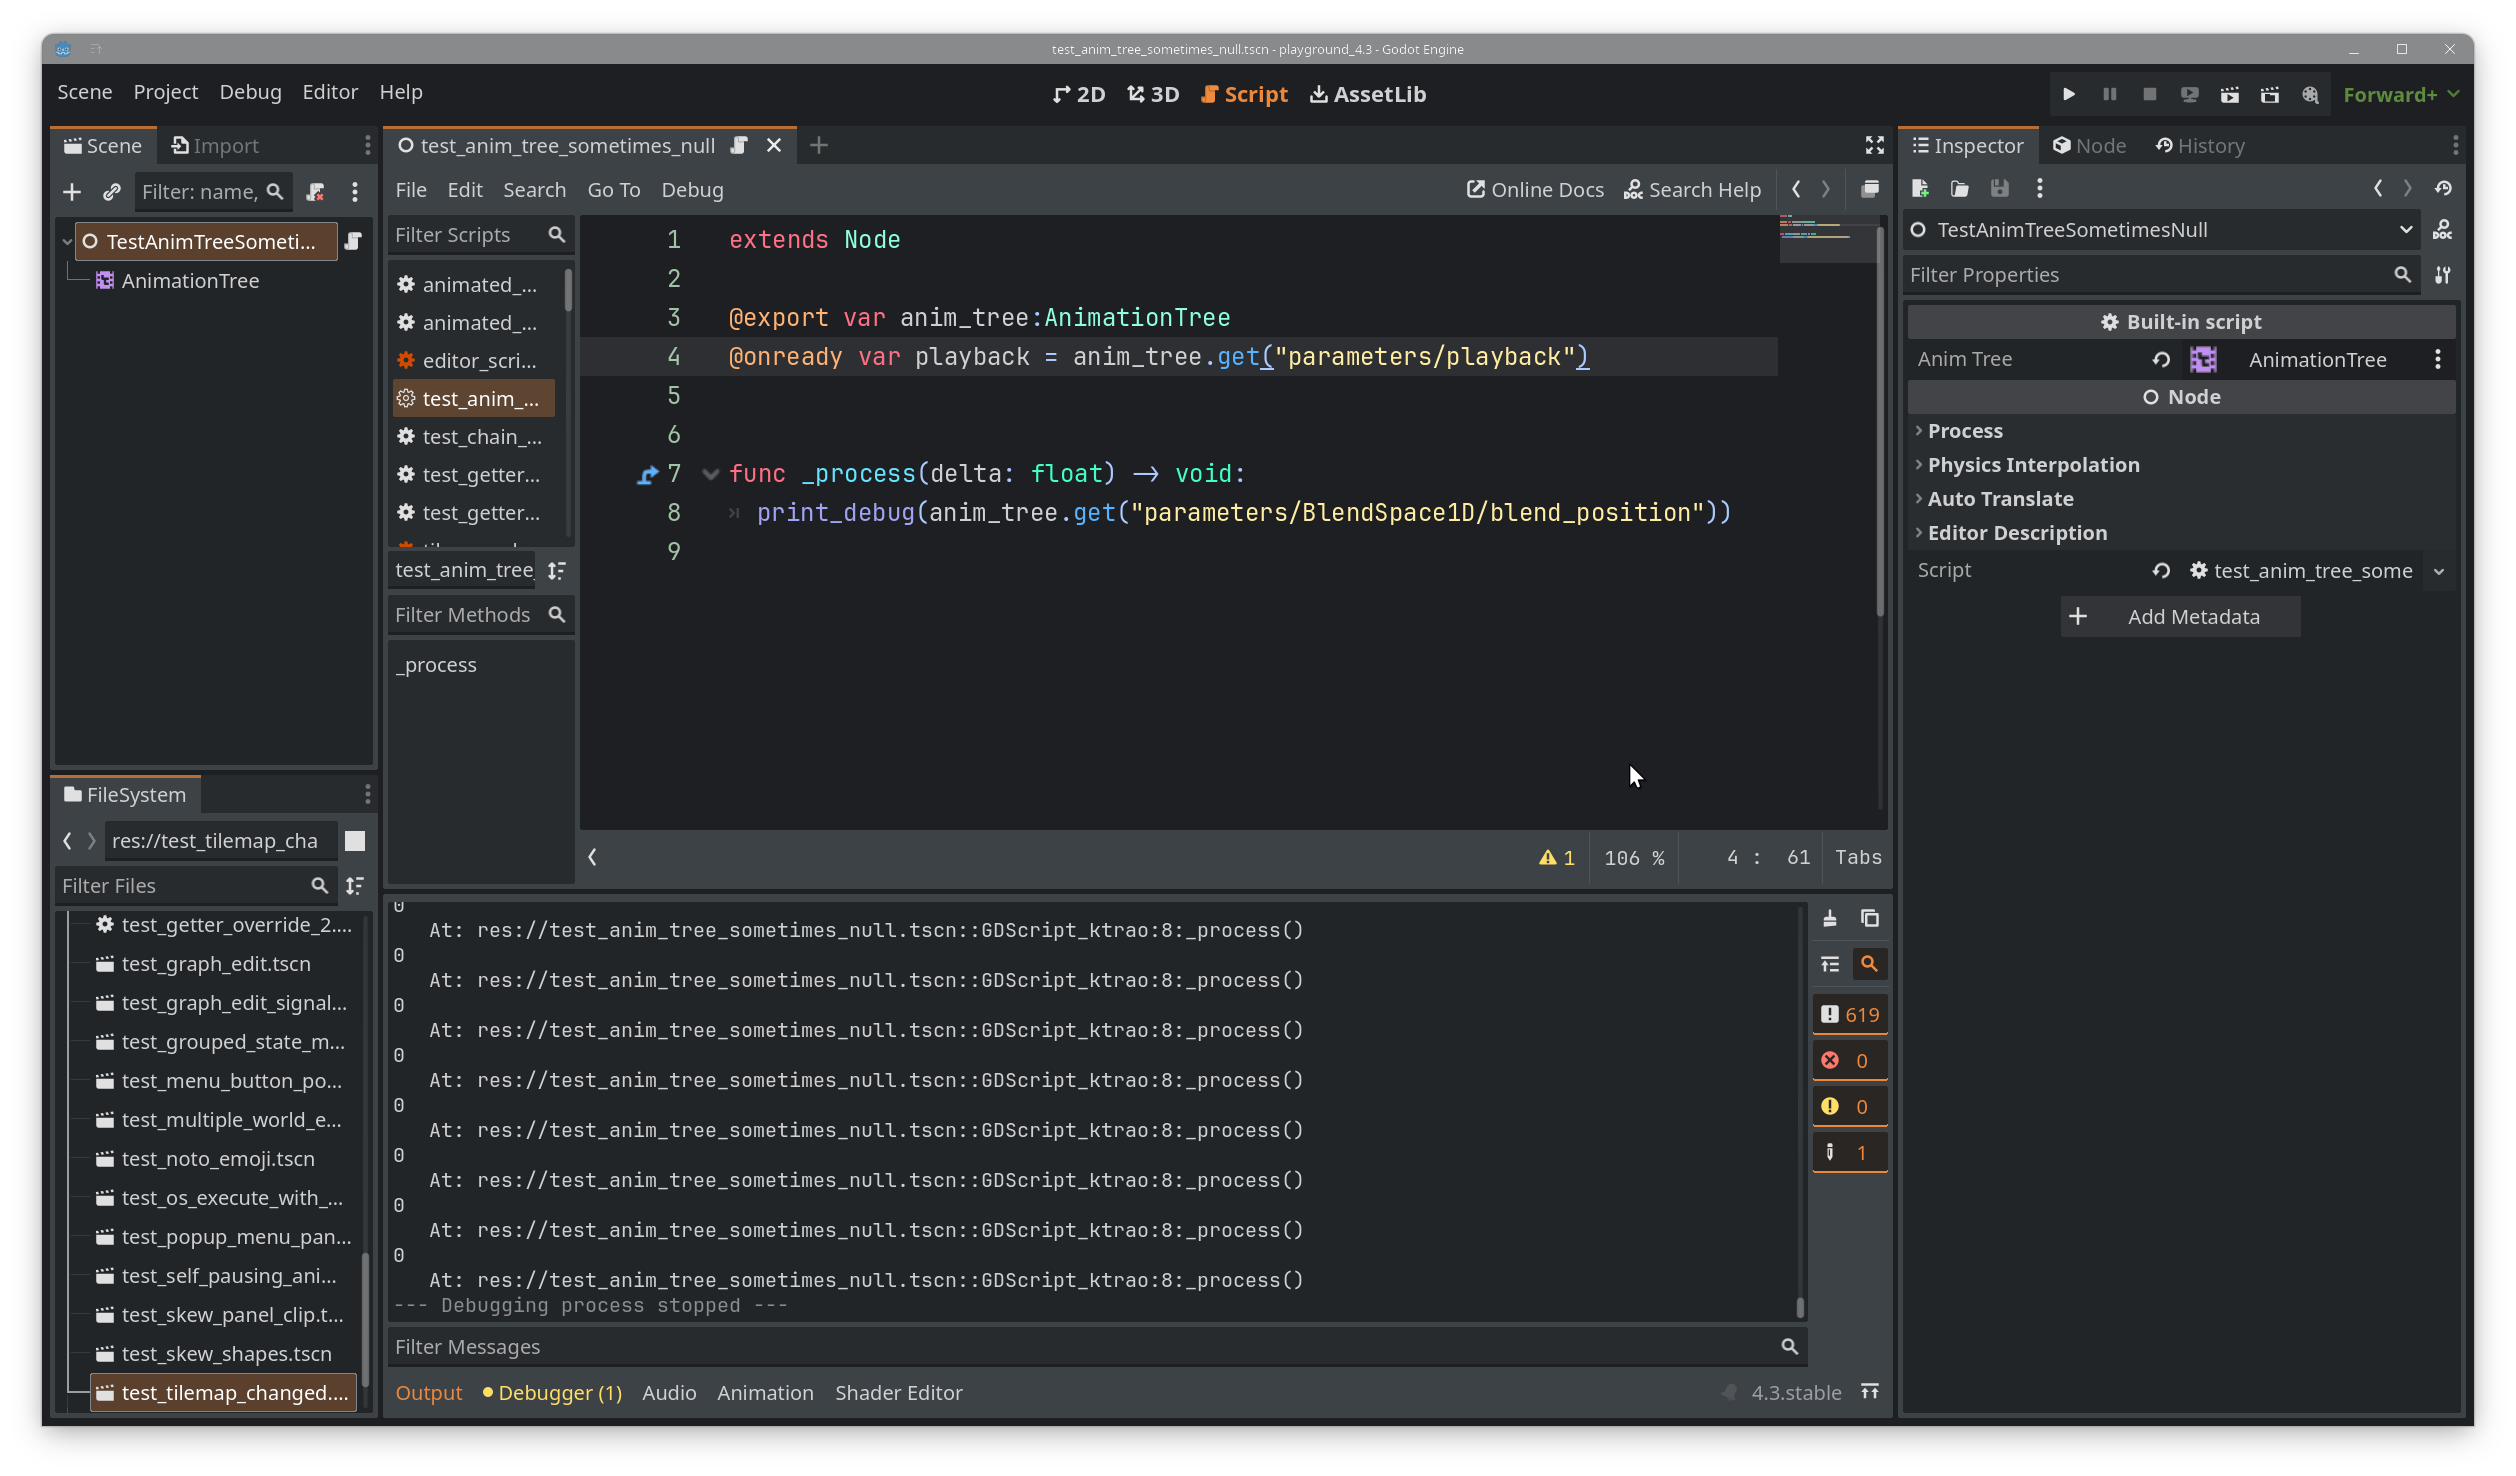
Task: Expand the Process section
Action: click(1964, 431)
